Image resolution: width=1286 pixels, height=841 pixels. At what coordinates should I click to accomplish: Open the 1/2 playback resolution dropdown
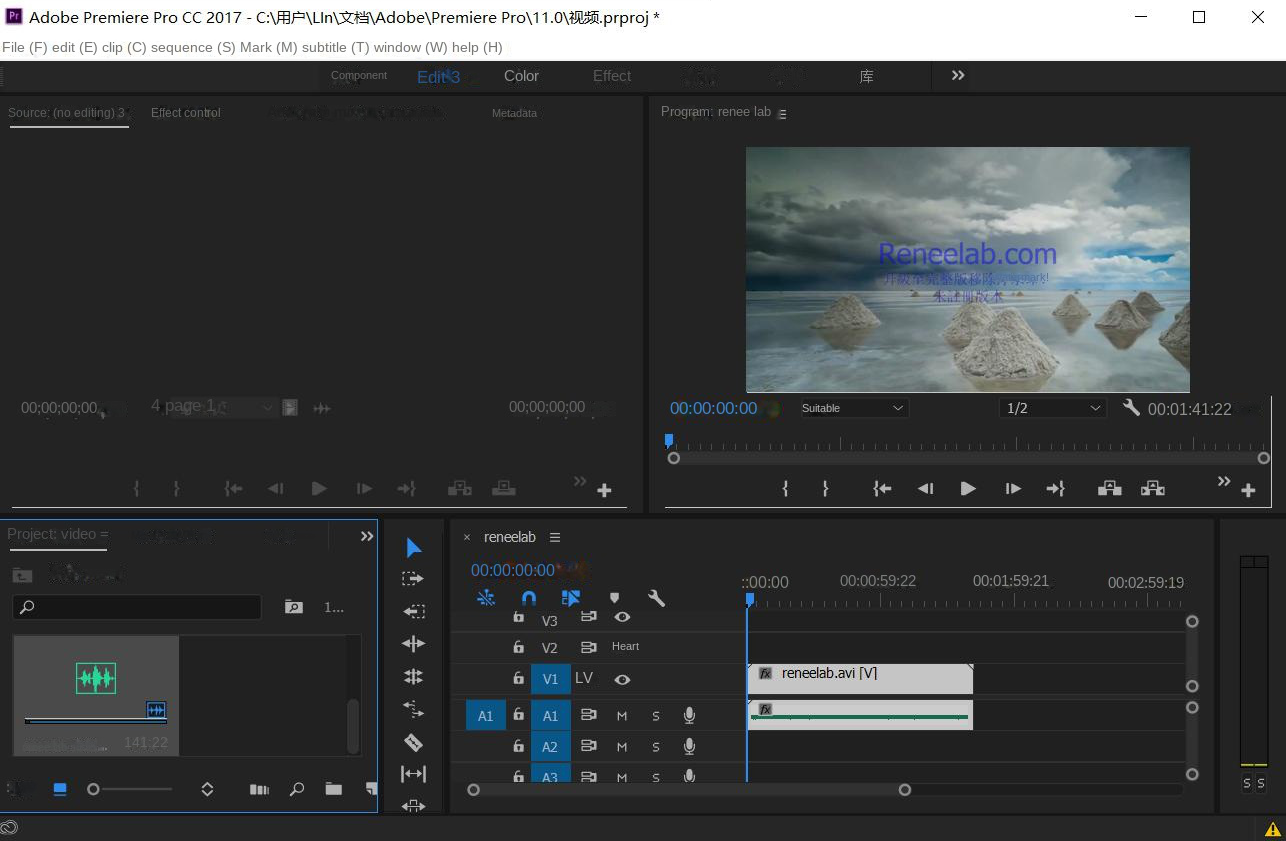point(1052,408)
